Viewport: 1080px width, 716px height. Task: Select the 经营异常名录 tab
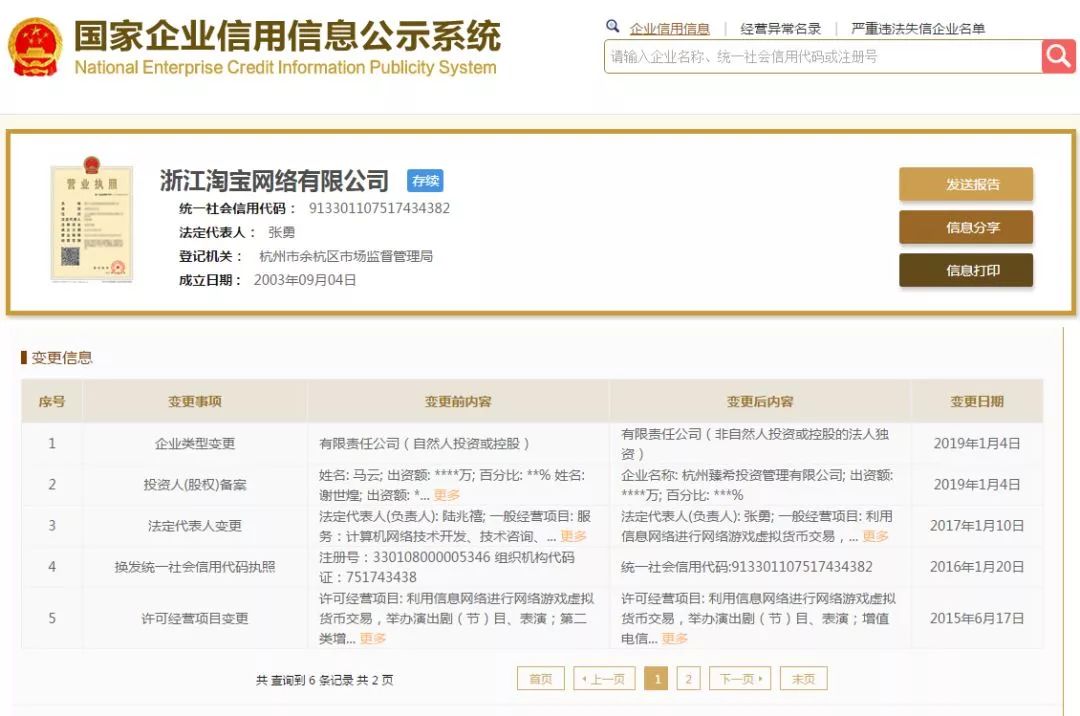tap(780, 29)
